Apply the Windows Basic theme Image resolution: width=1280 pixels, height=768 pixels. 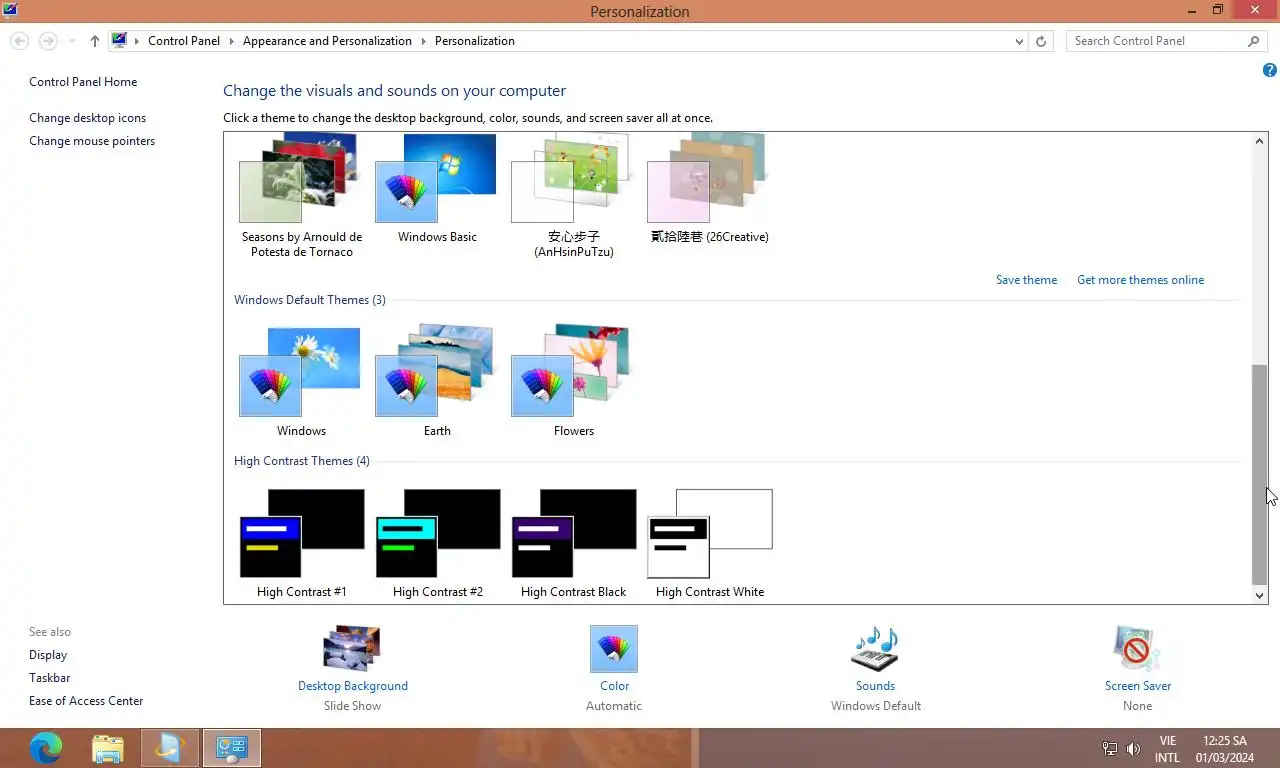(437, 190)
